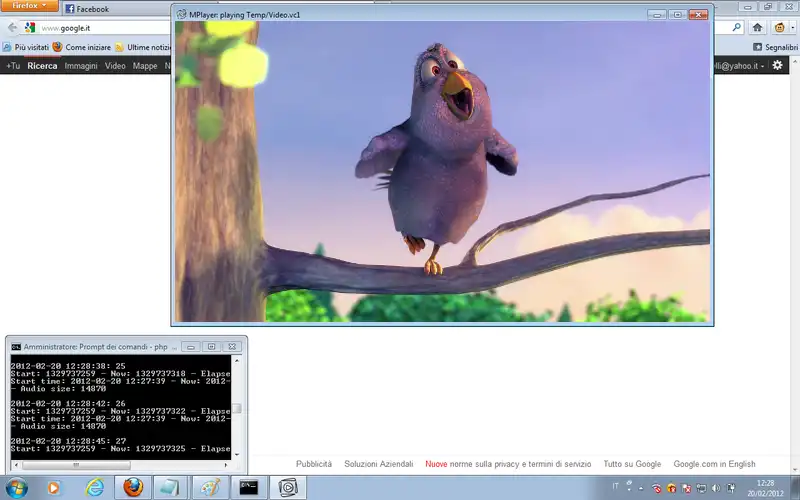Click the Google favicon in address bar

[x=30, y=28]
